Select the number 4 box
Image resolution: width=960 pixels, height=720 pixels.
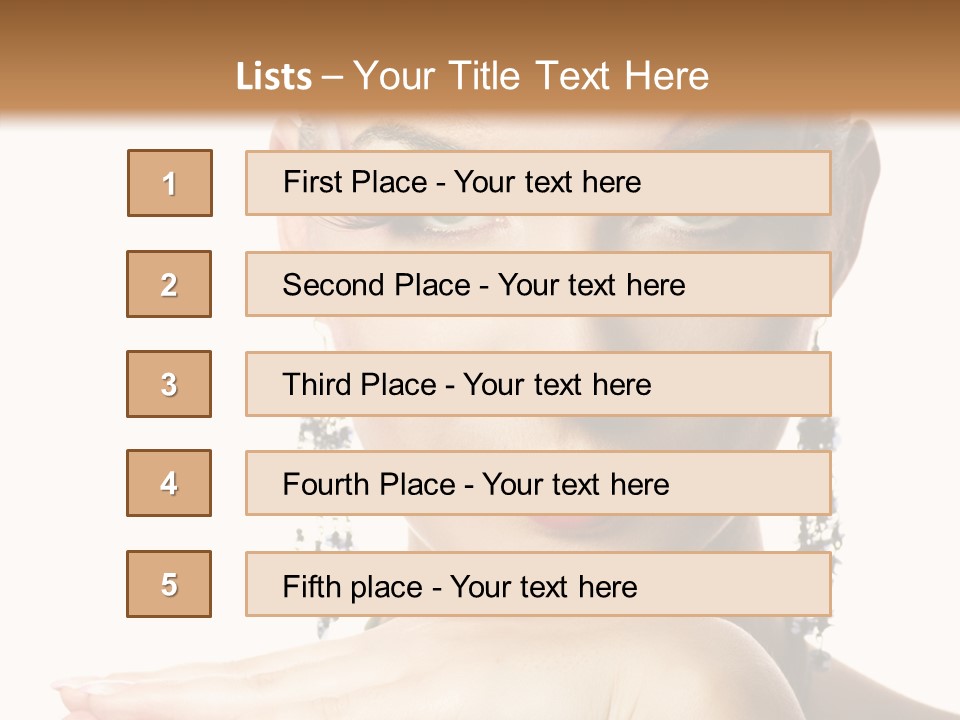[169, 483]
